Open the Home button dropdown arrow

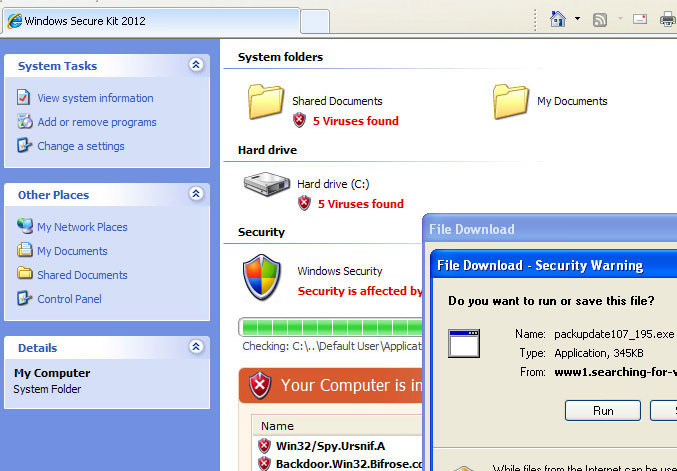click(x=577, y=19)
